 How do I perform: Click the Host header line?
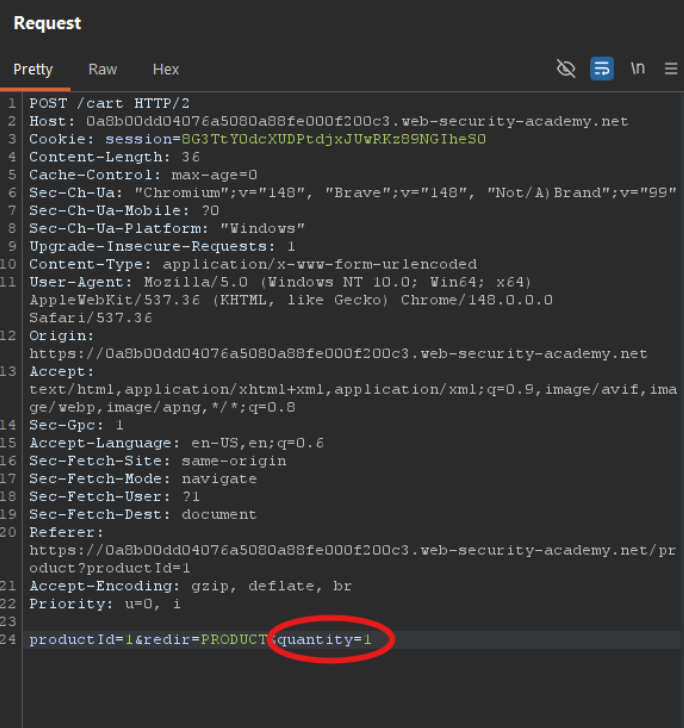pos(329,121)
